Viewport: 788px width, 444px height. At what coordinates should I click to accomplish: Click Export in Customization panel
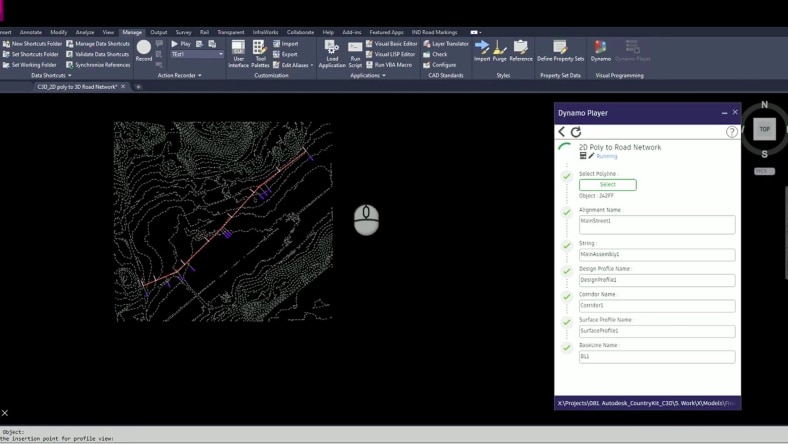click(x=285, y=54)
